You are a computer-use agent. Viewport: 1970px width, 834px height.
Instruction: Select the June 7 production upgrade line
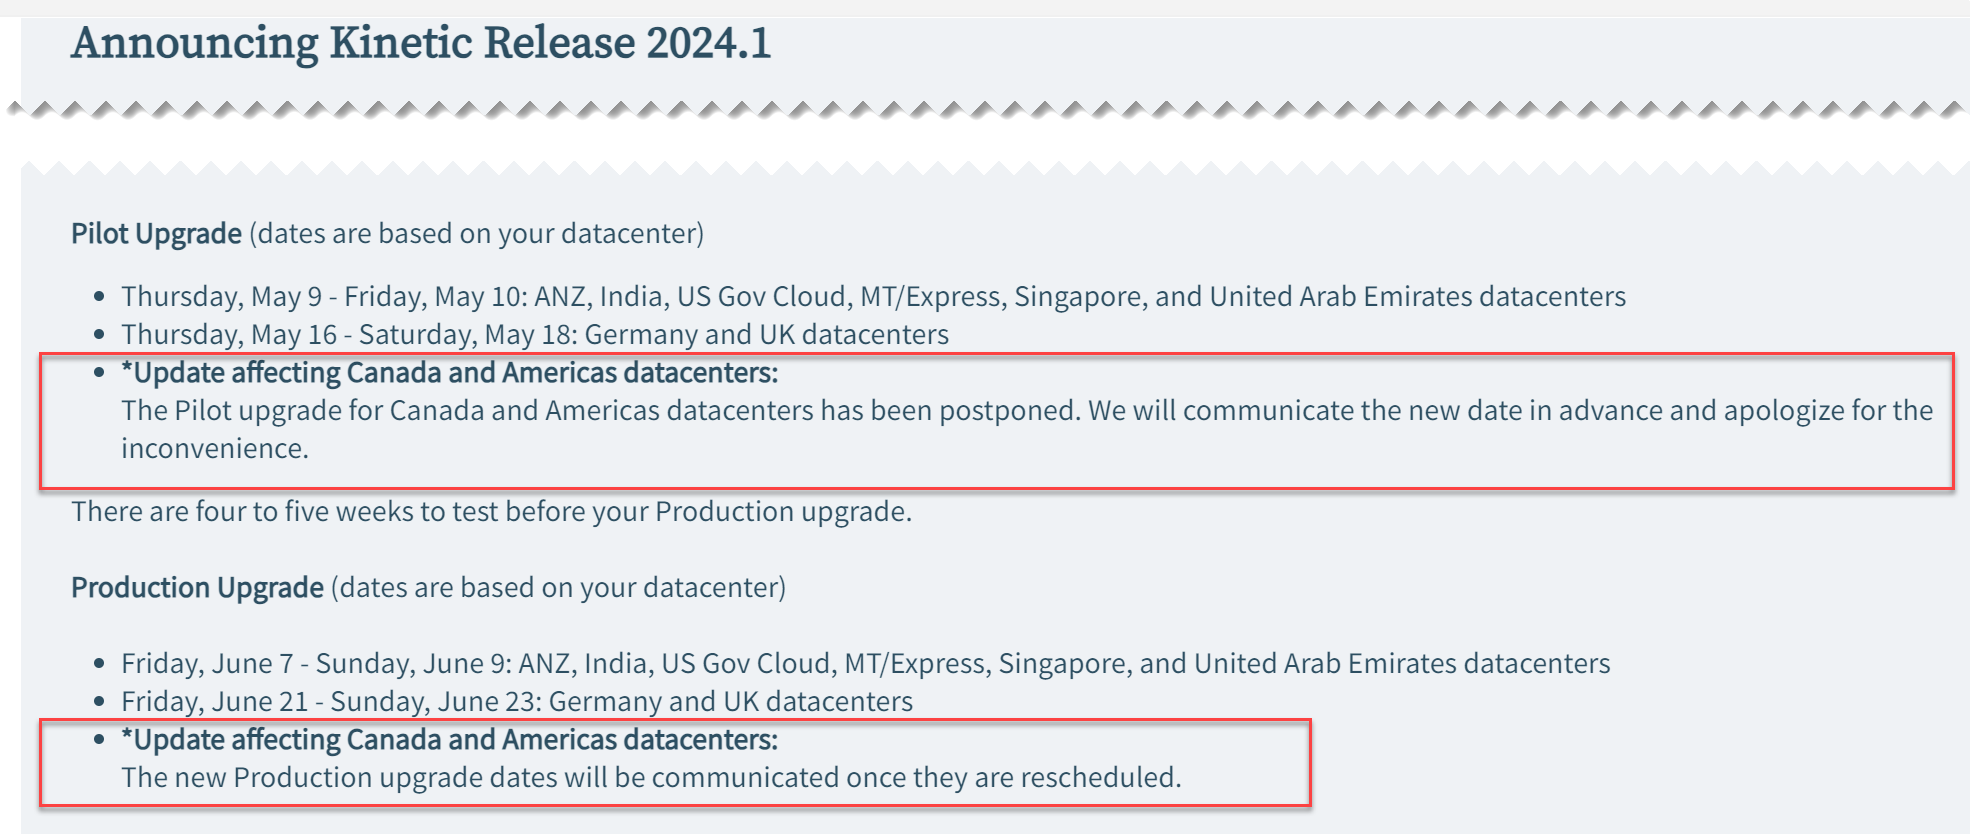point(865,664)
